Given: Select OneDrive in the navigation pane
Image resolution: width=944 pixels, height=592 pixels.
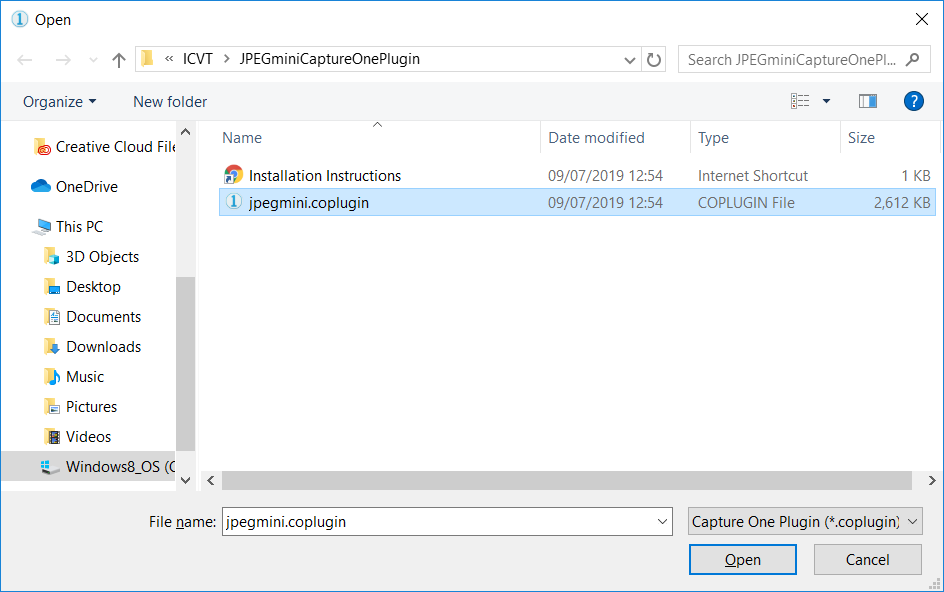Looking at the screenshot, I should 87,187.
